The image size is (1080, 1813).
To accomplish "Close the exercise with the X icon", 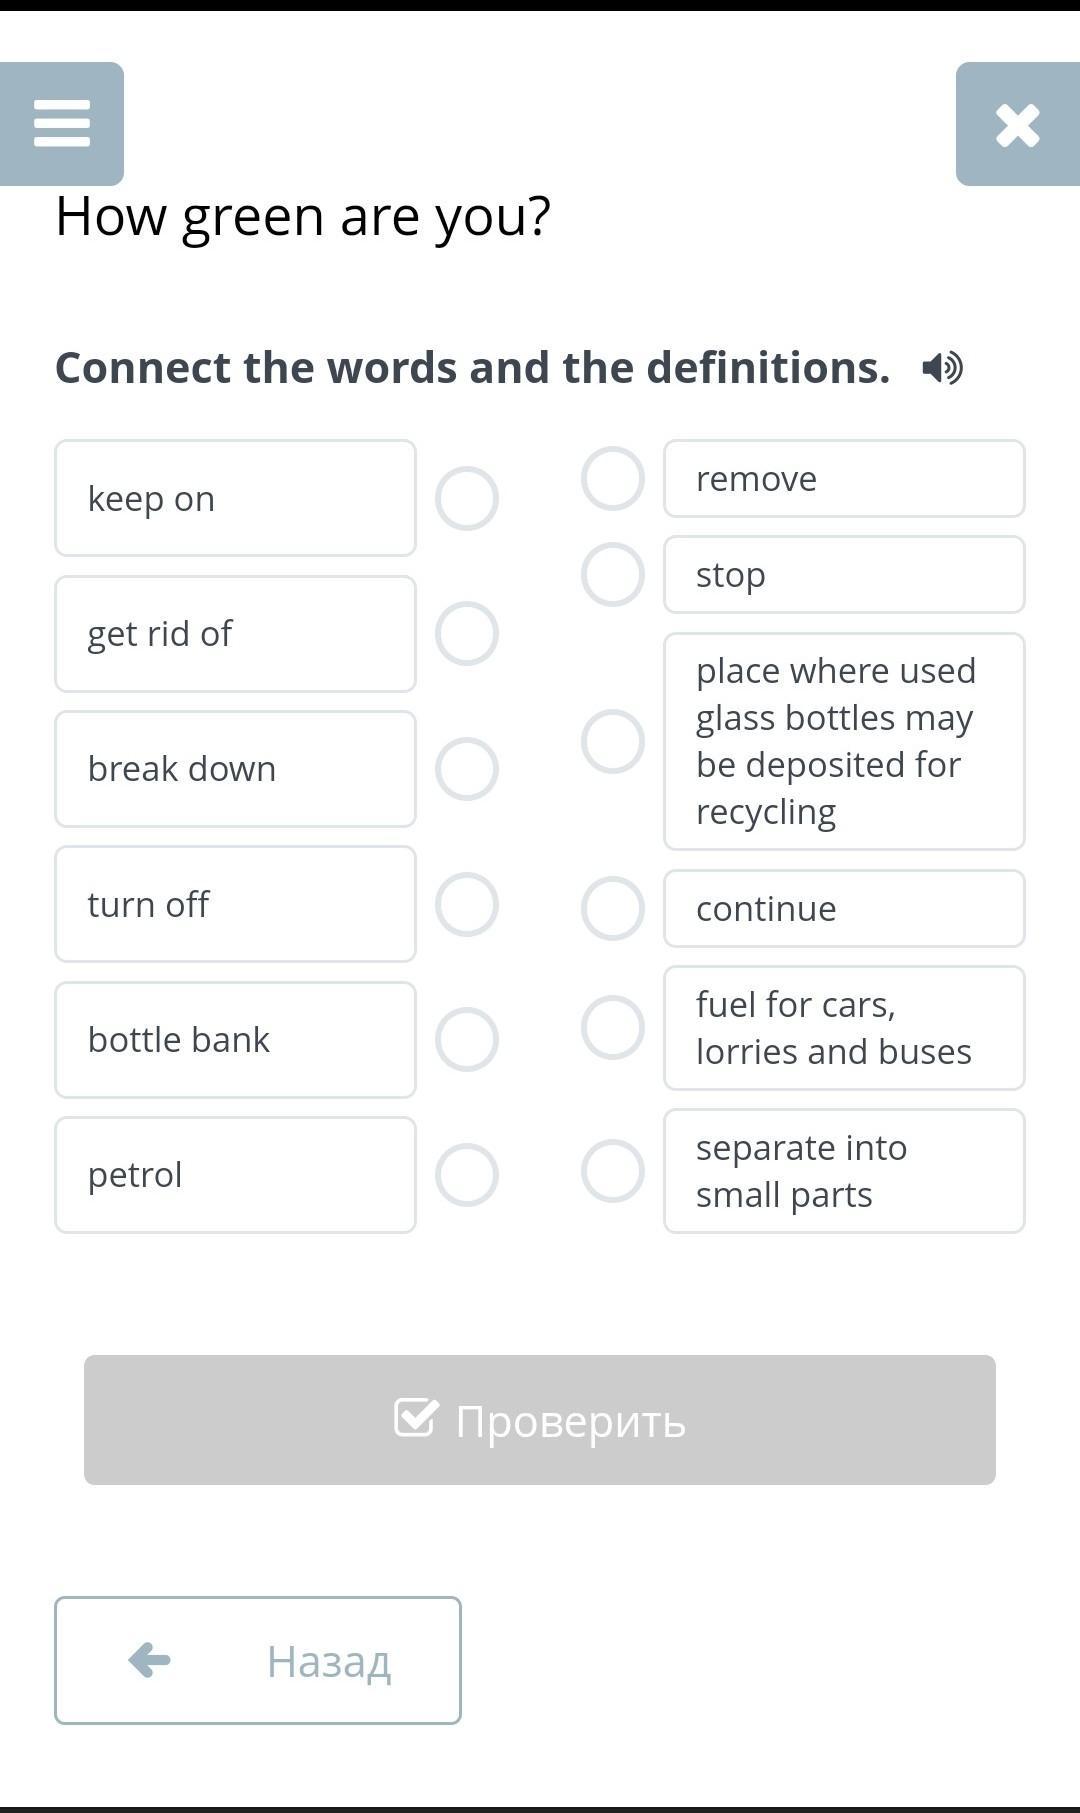I will [x=1017, y=125].
